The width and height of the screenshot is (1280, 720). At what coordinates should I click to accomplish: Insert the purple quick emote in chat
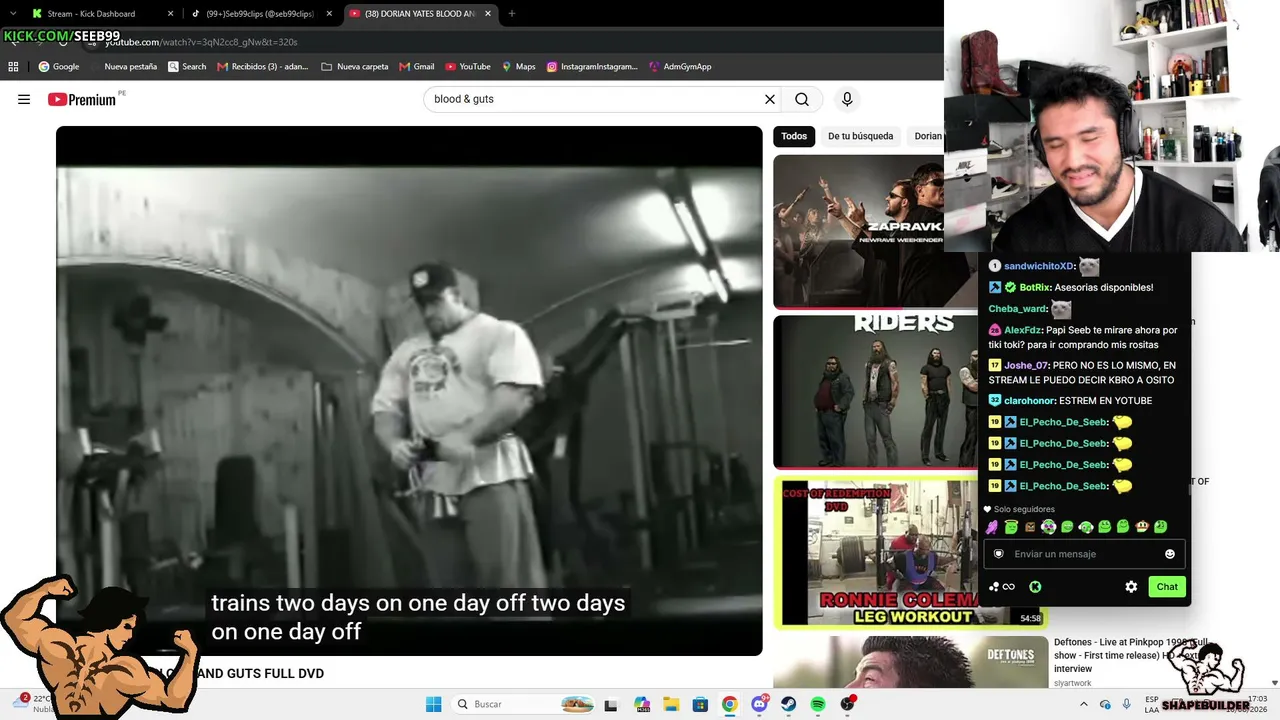click(x=992, y=527)
